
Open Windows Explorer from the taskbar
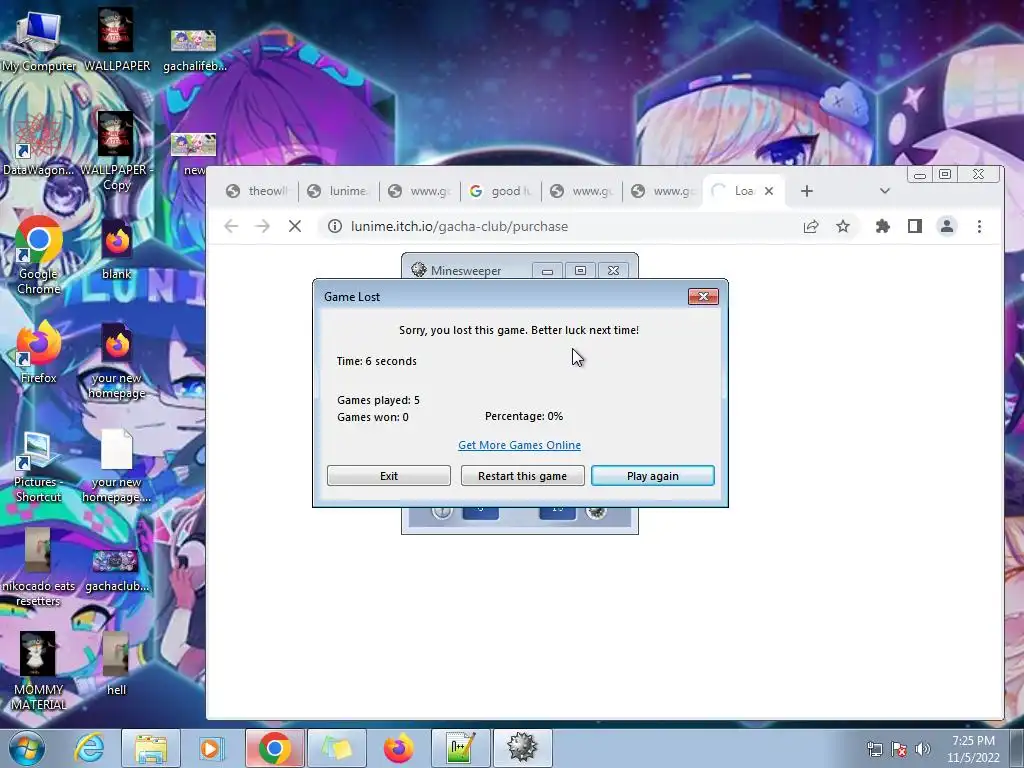(150, 748)
